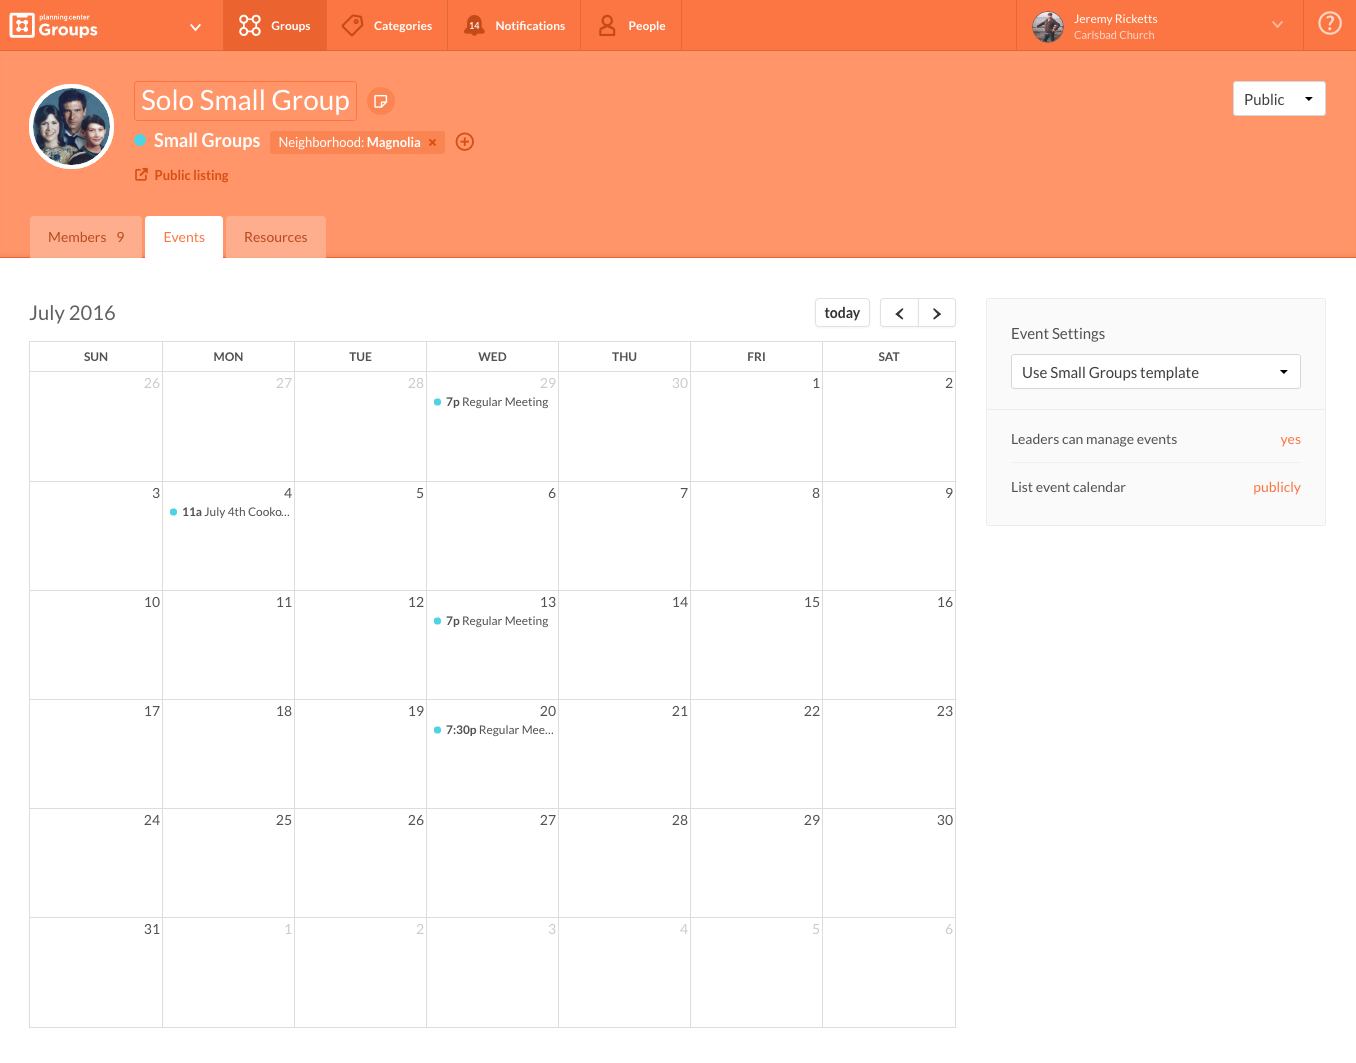The image size is (1356, 1063).
Task: Expand the app switcher chevron in the header
Action: pos(195,26)
